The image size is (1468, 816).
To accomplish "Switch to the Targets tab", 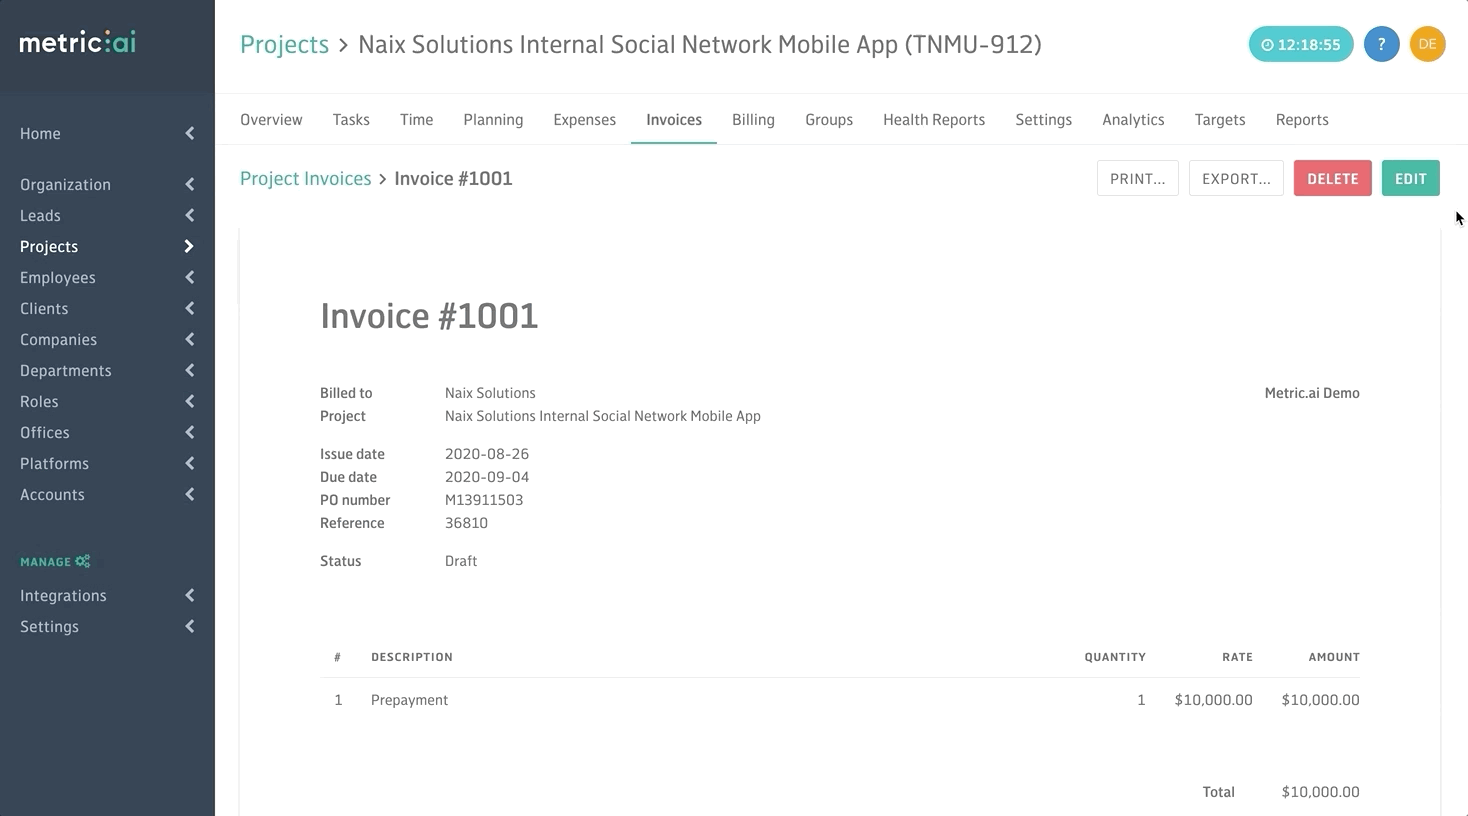I will pos(1220,119).
